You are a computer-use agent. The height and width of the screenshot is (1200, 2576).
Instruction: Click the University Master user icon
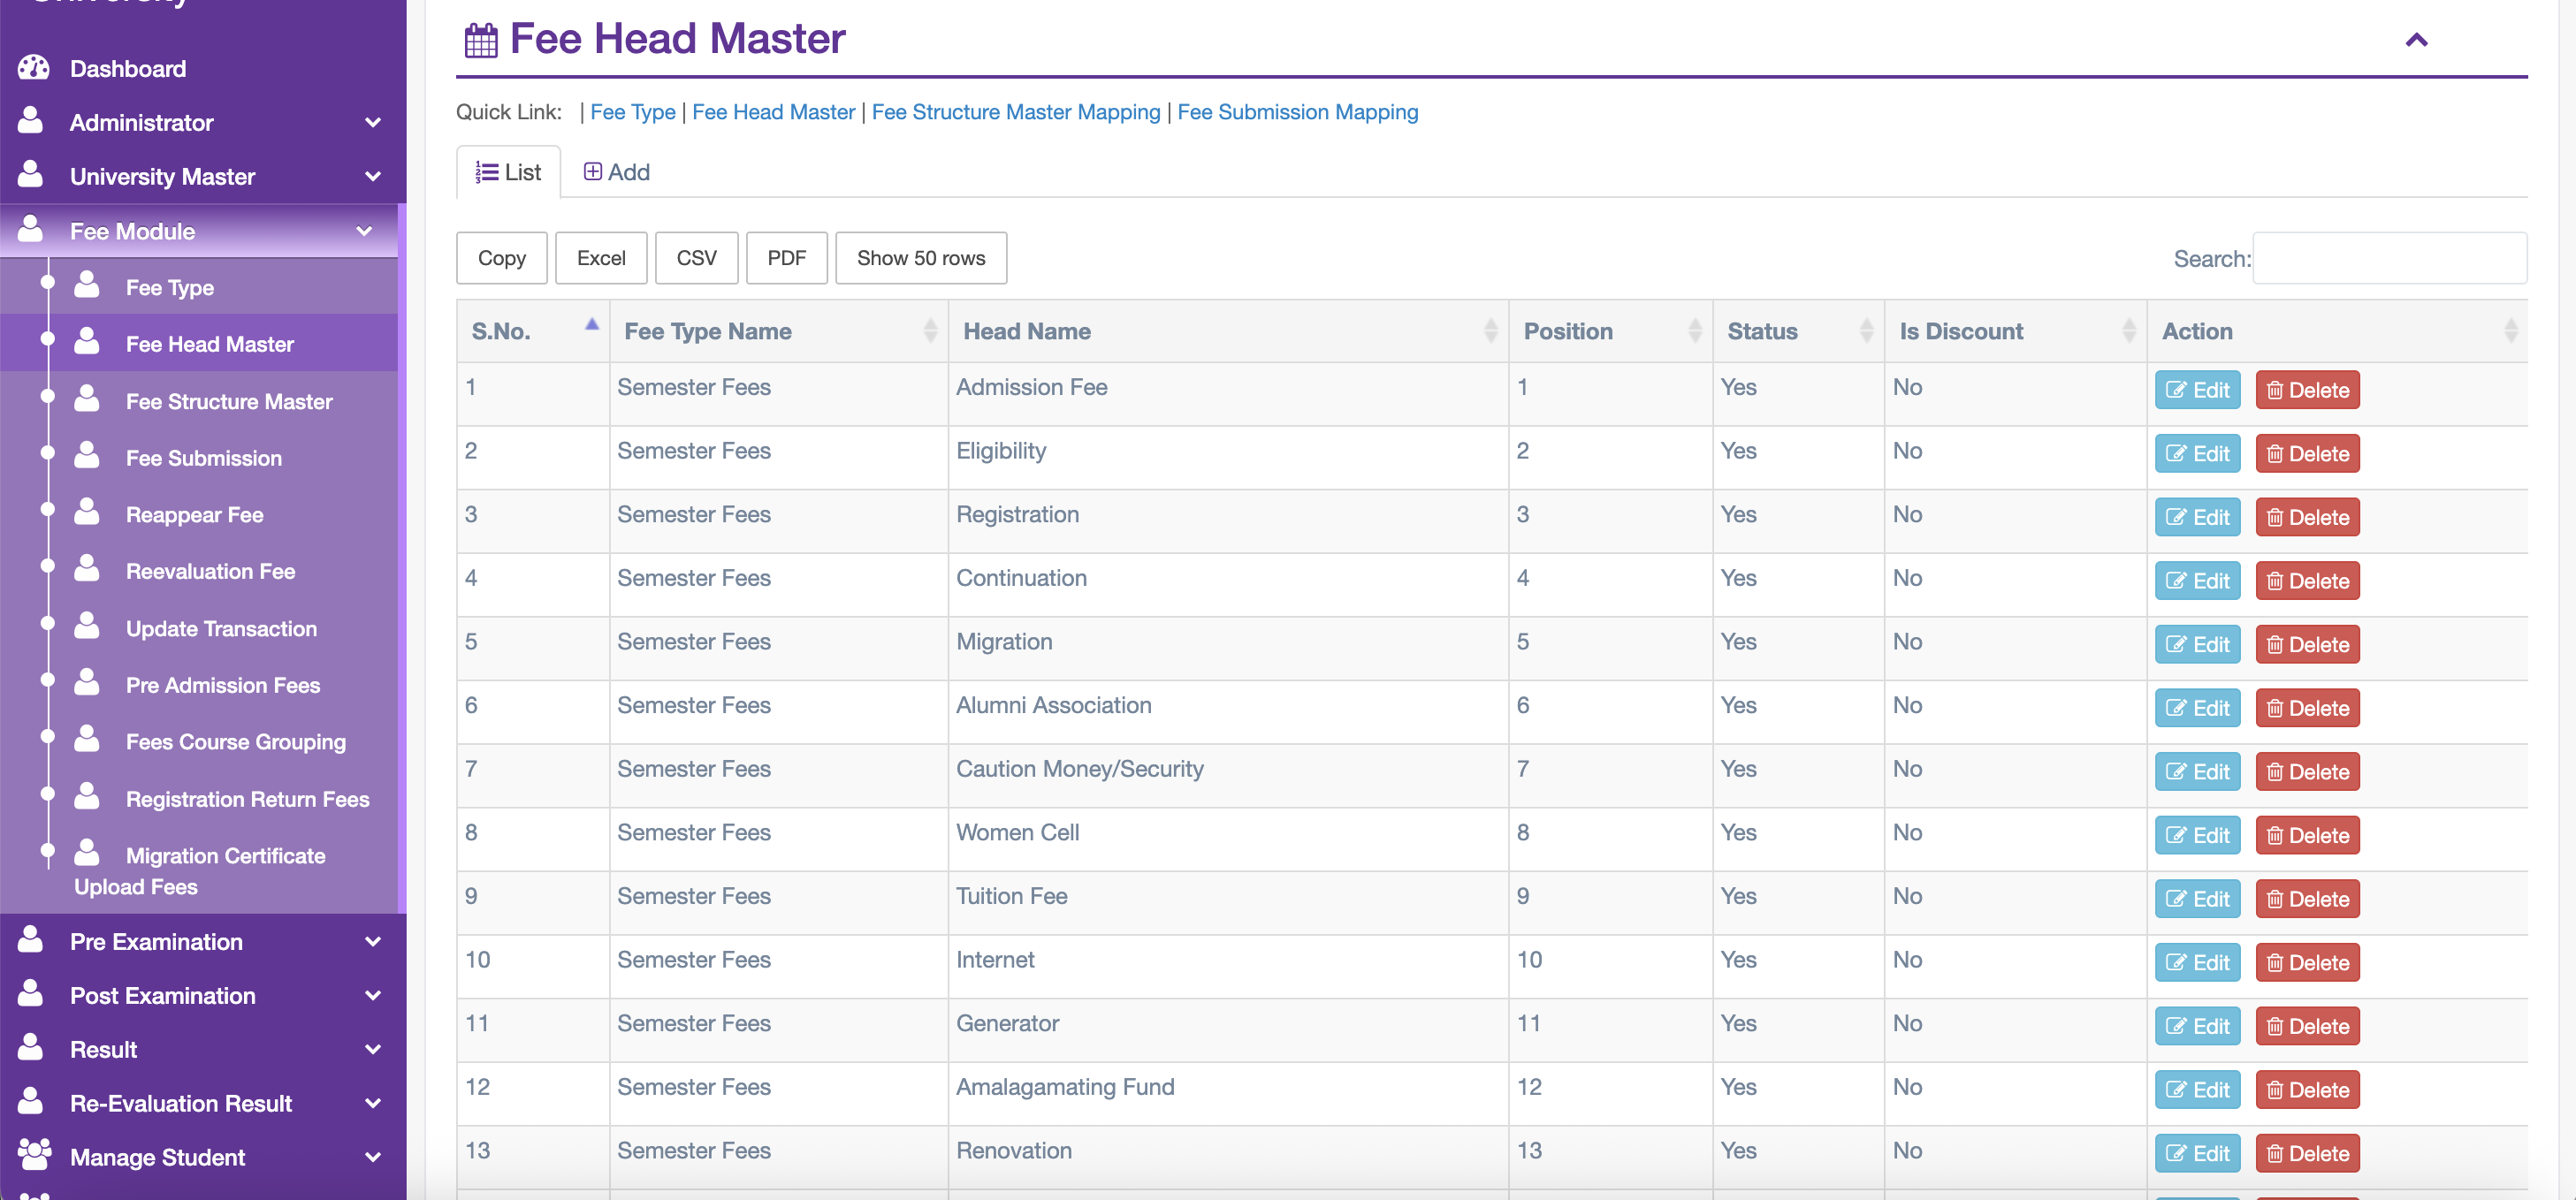[x=31, y=174]
